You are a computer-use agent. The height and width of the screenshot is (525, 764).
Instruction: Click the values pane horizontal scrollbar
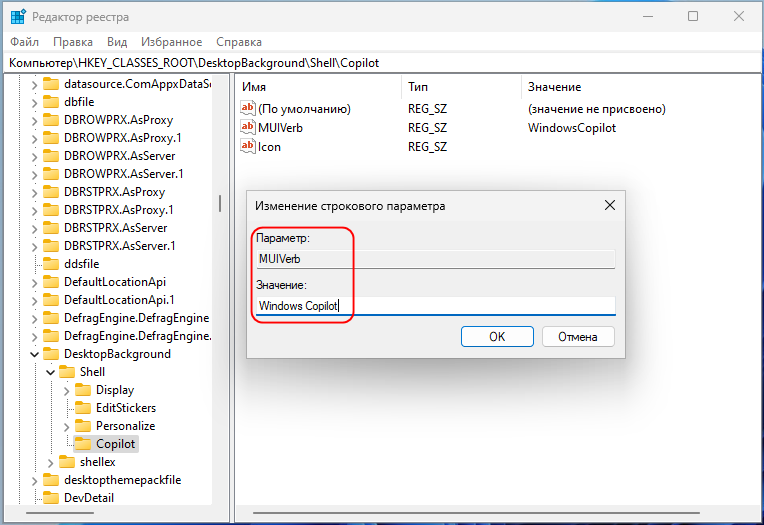pos(476,513)
